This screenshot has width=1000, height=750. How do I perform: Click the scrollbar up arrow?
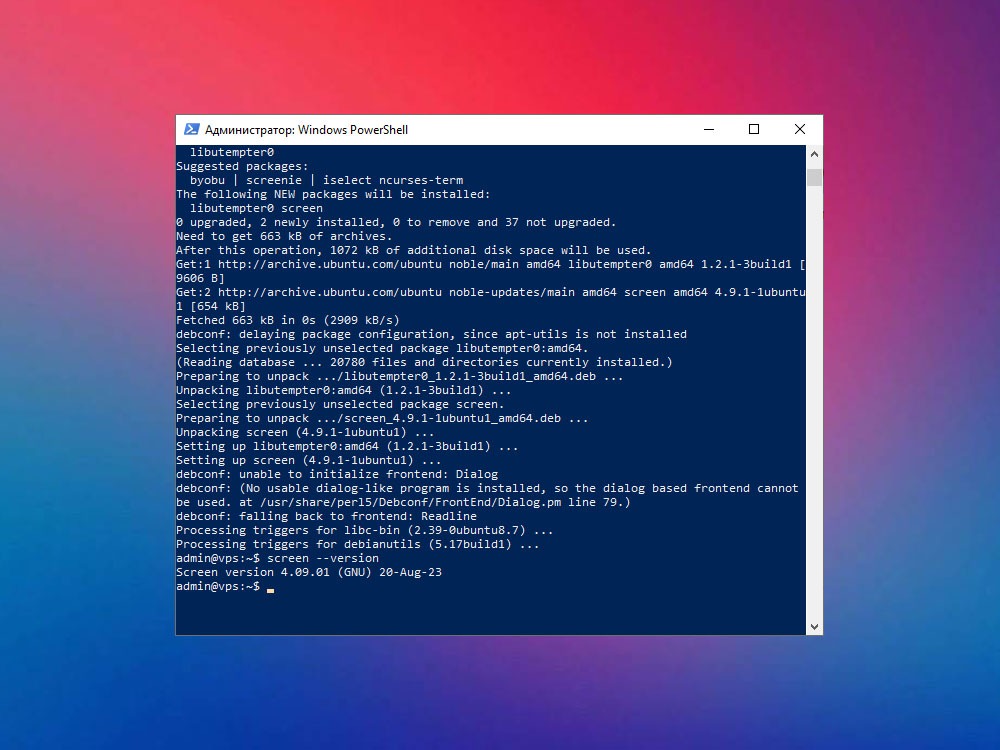click(x=814, y=154)
